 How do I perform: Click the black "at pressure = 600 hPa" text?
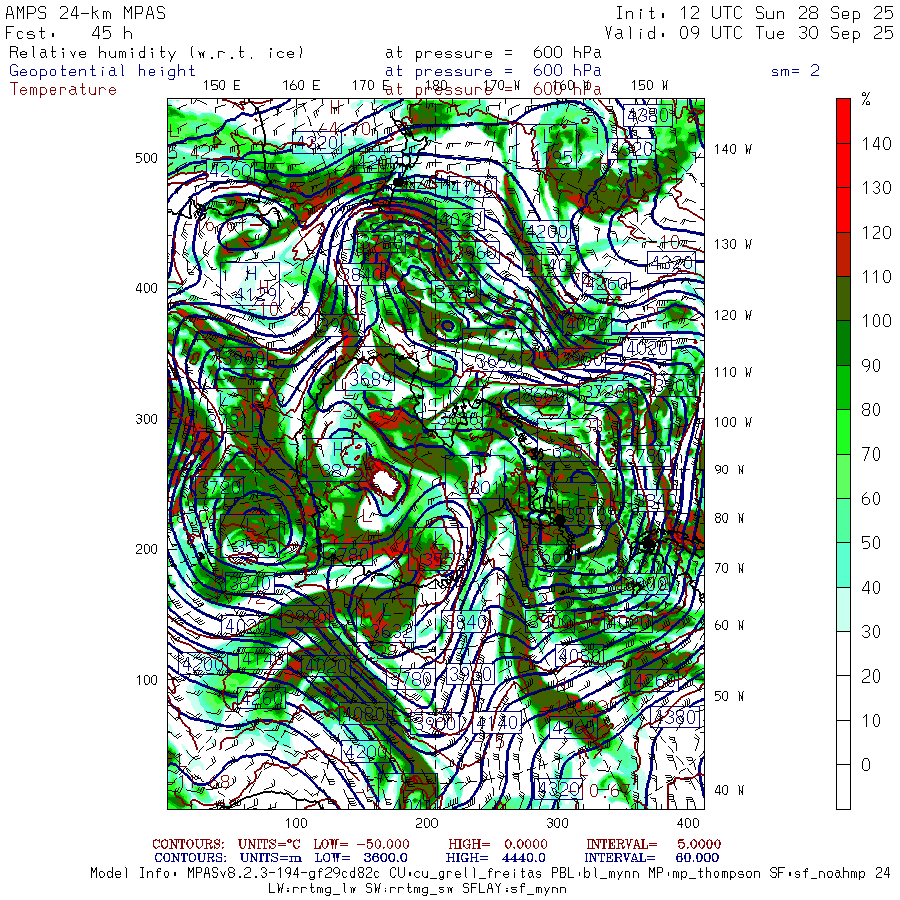pyautogui.click(x=493, y=53)
